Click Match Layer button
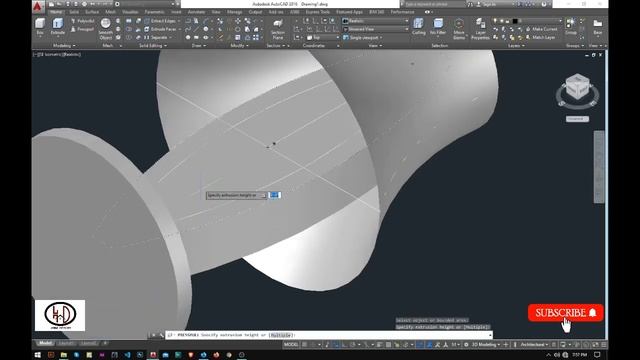This screenshot has height=360, width=640. 540,38
